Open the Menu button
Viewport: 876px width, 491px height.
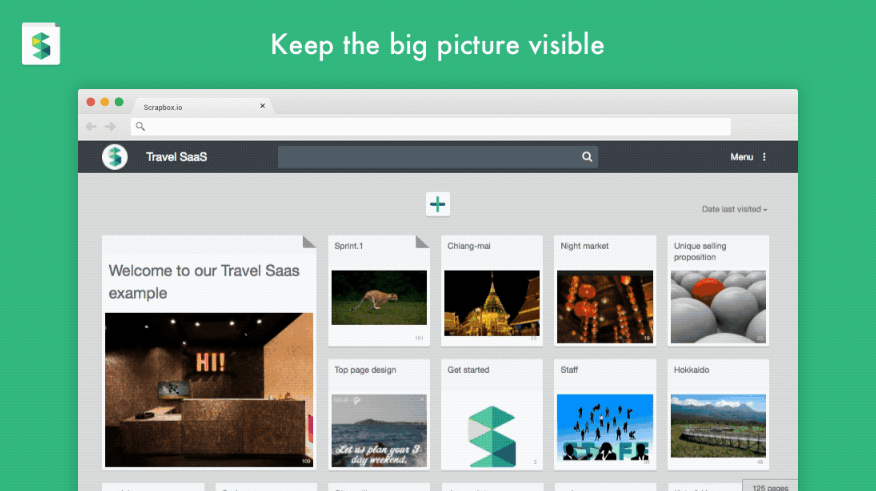tap(741, 157)
